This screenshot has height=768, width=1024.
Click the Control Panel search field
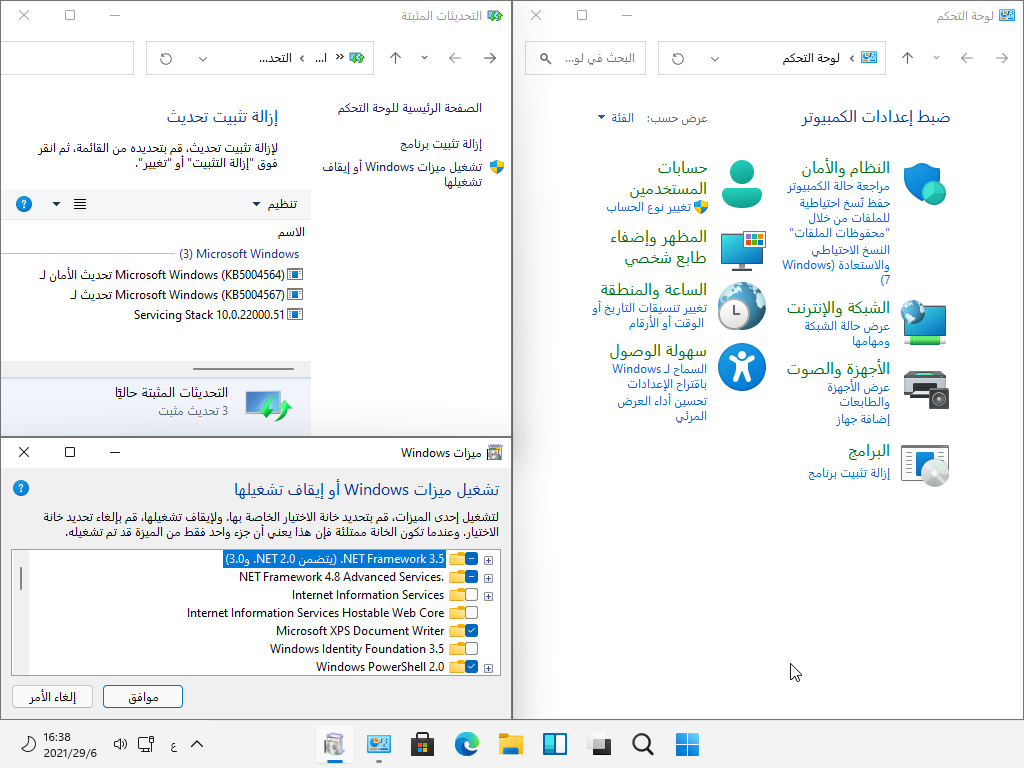[x=585, y=58]
